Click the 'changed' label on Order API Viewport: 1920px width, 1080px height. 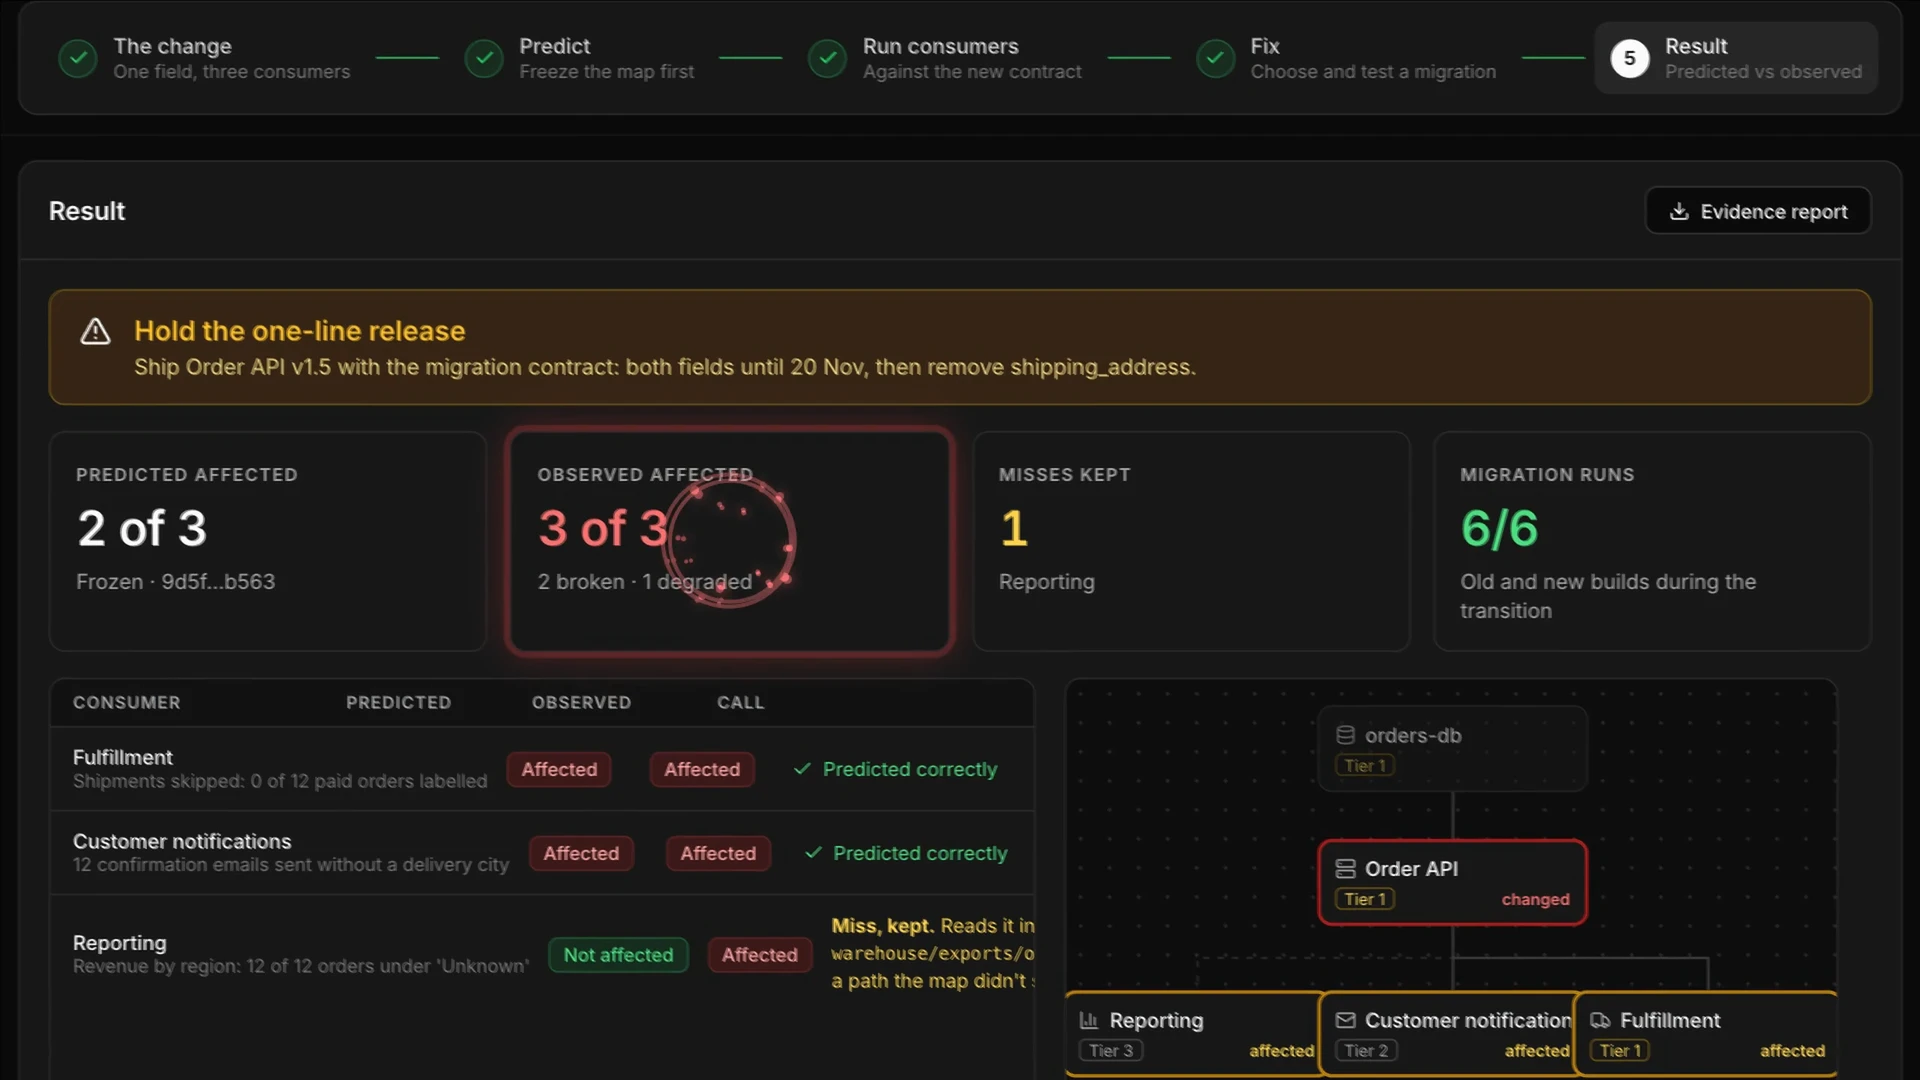(x=1535, y=899)
